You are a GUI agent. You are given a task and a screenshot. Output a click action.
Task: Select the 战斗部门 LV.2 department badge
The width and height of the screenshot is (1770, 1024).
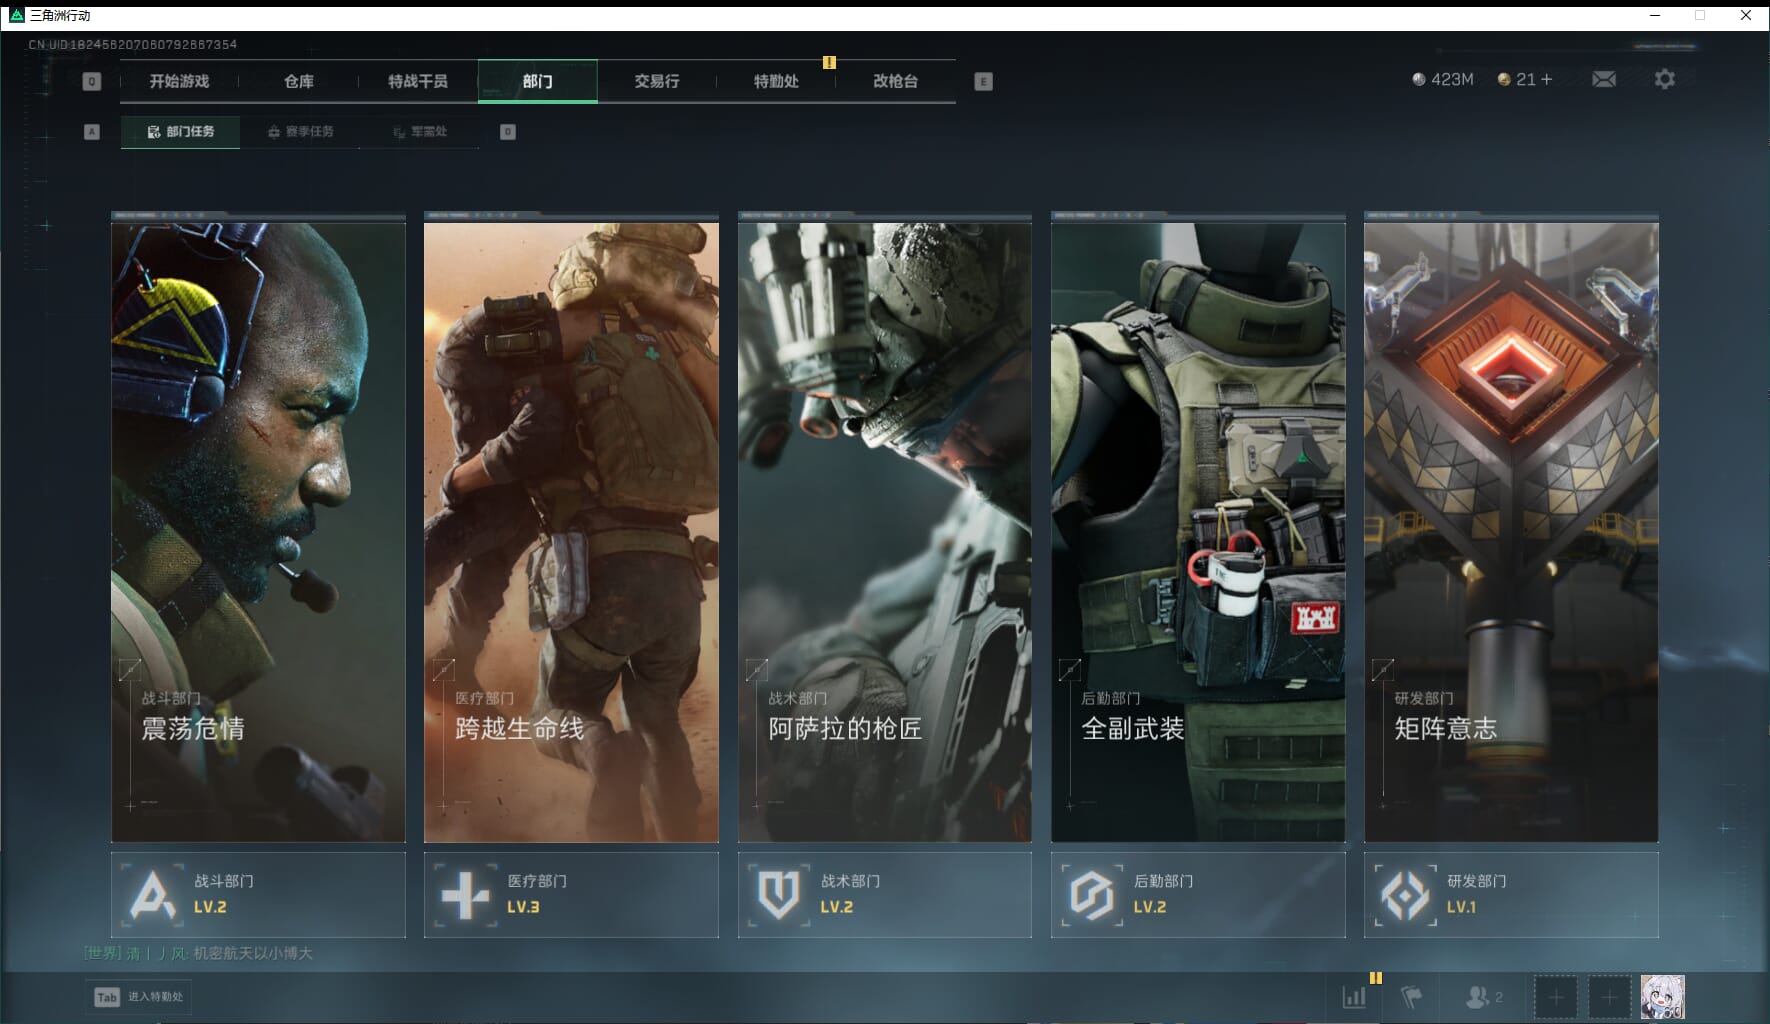[258, 894]
